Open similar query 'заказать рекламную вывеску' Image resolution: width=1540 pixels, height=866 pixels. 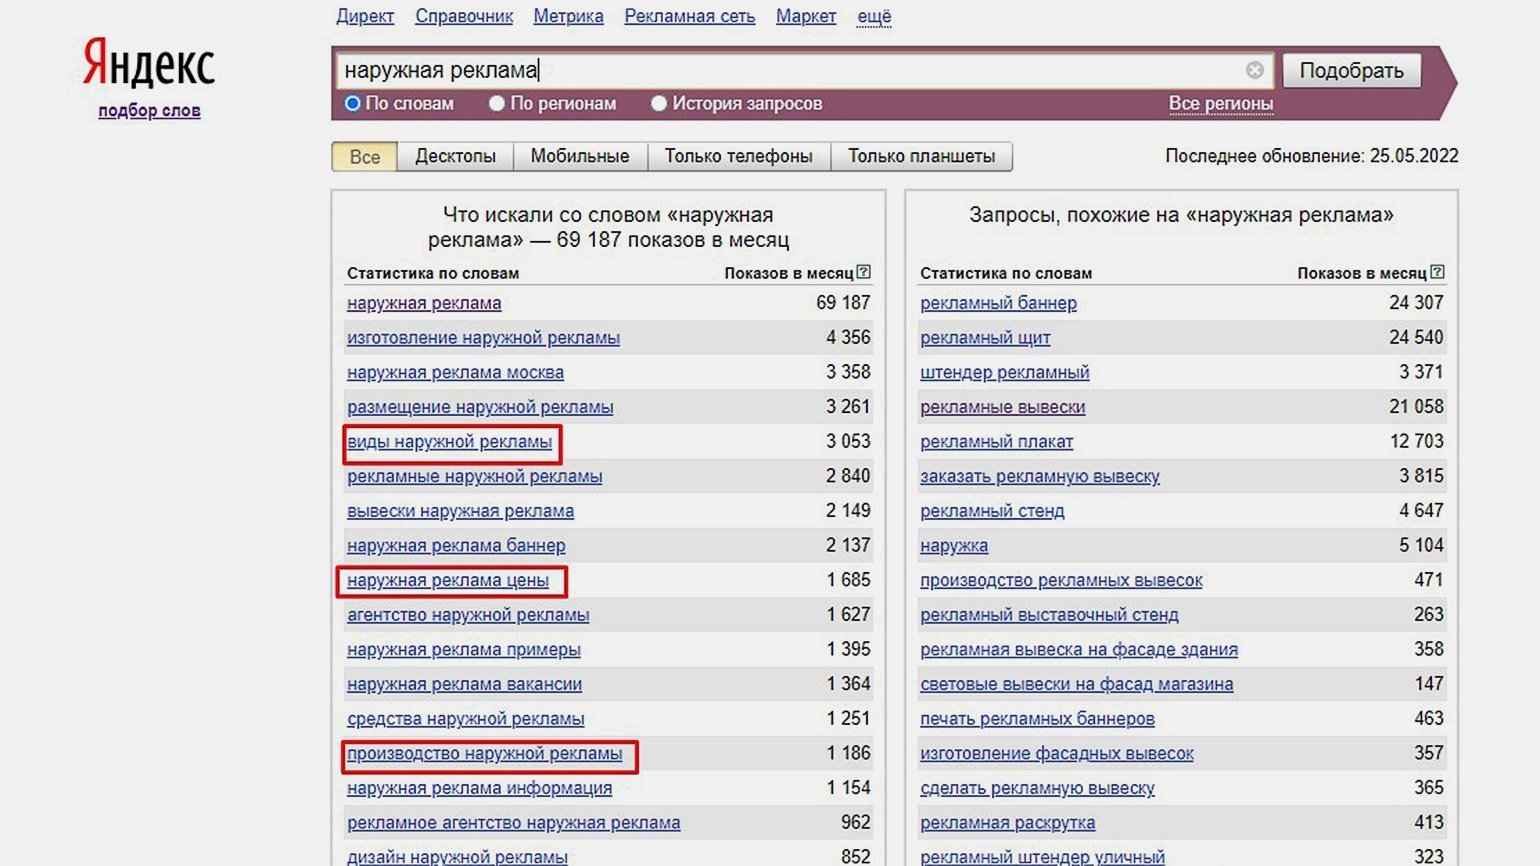(1040, 476)
